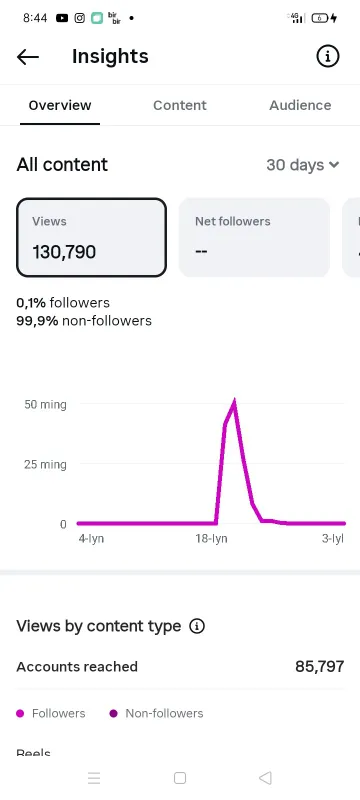Screen dimensions: 360x800
Task: Tap the system back triangle icon
Action: (265, 778)
